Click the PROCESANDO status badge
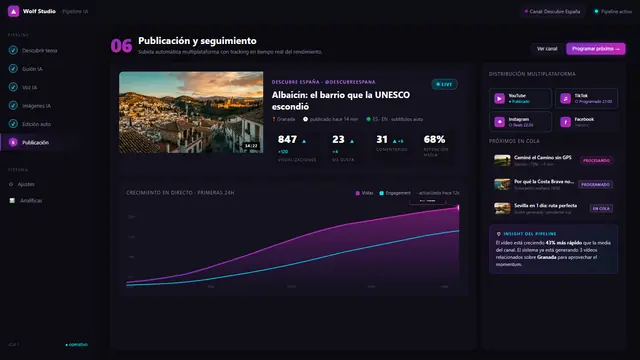 click(596, 160)
